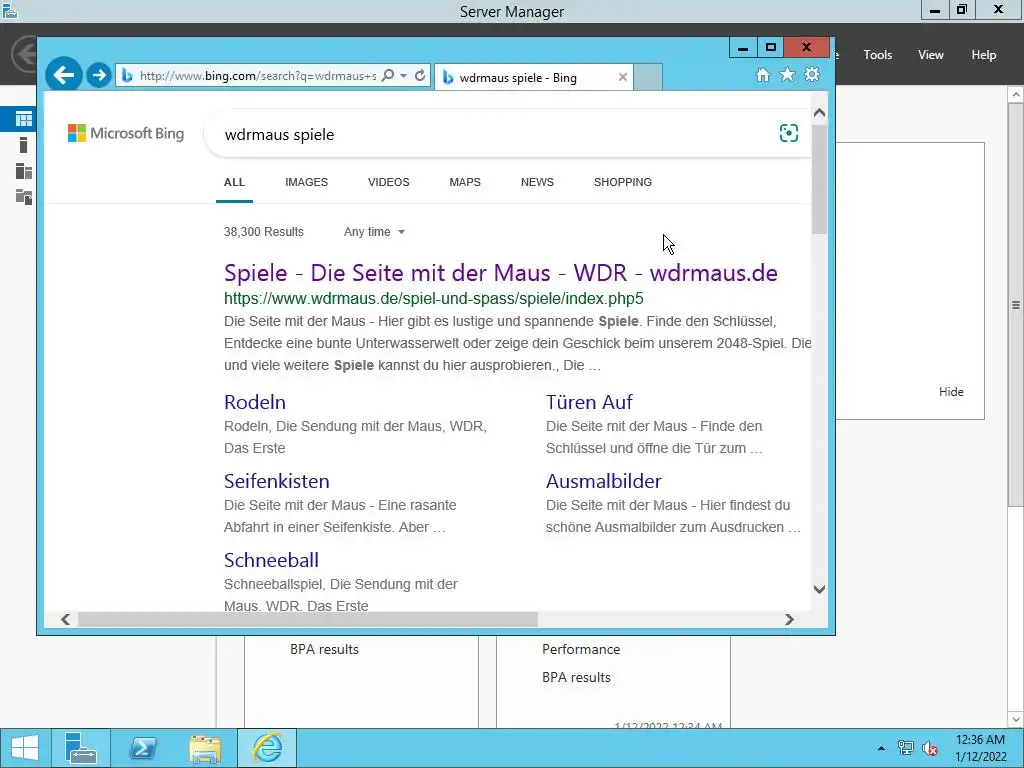Switch to the SHOPPING tab
1024x768 pixels.
(x=622, y=182)
